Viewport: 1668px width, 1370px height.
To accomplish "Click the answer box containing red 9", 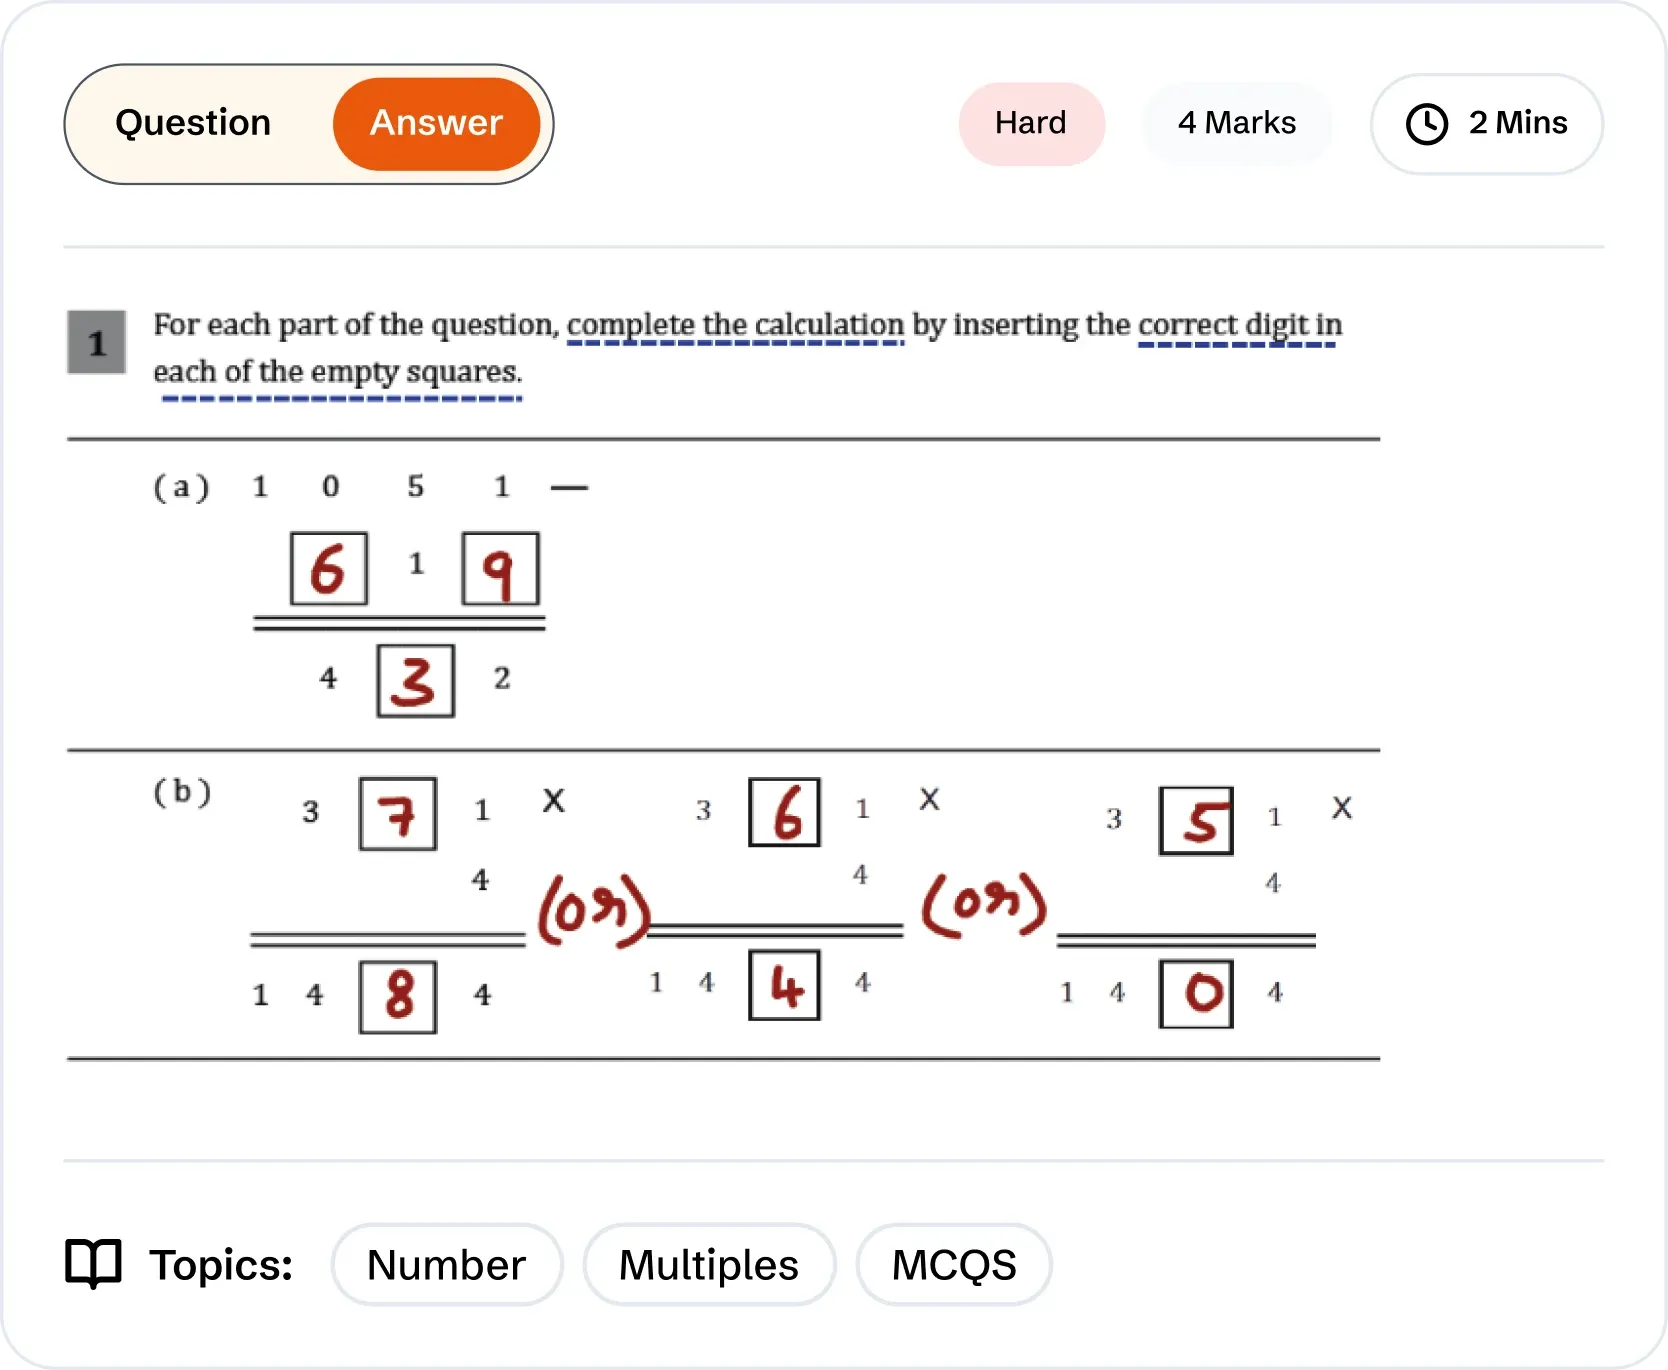I will click(500, 569).
